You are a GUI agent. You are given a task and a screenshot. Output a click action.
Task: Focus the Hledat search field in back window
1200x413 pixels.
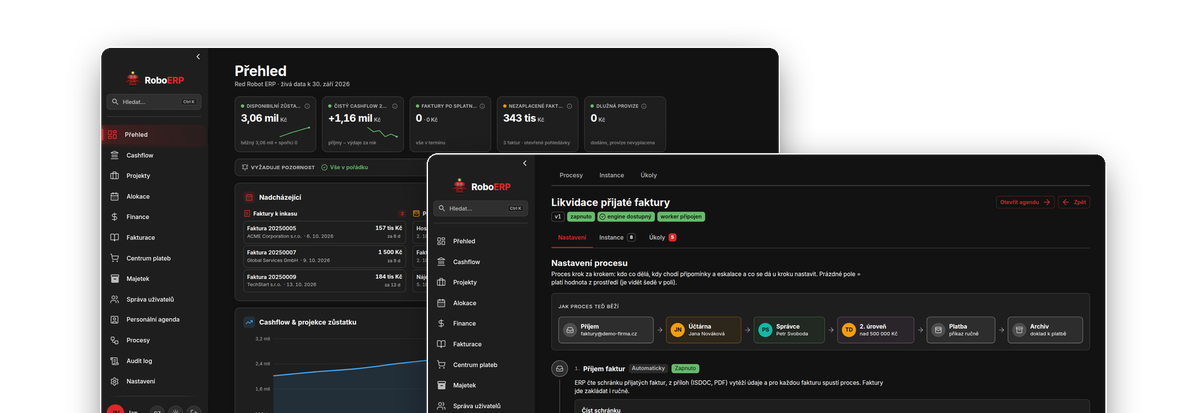click(x=154, y=102)
